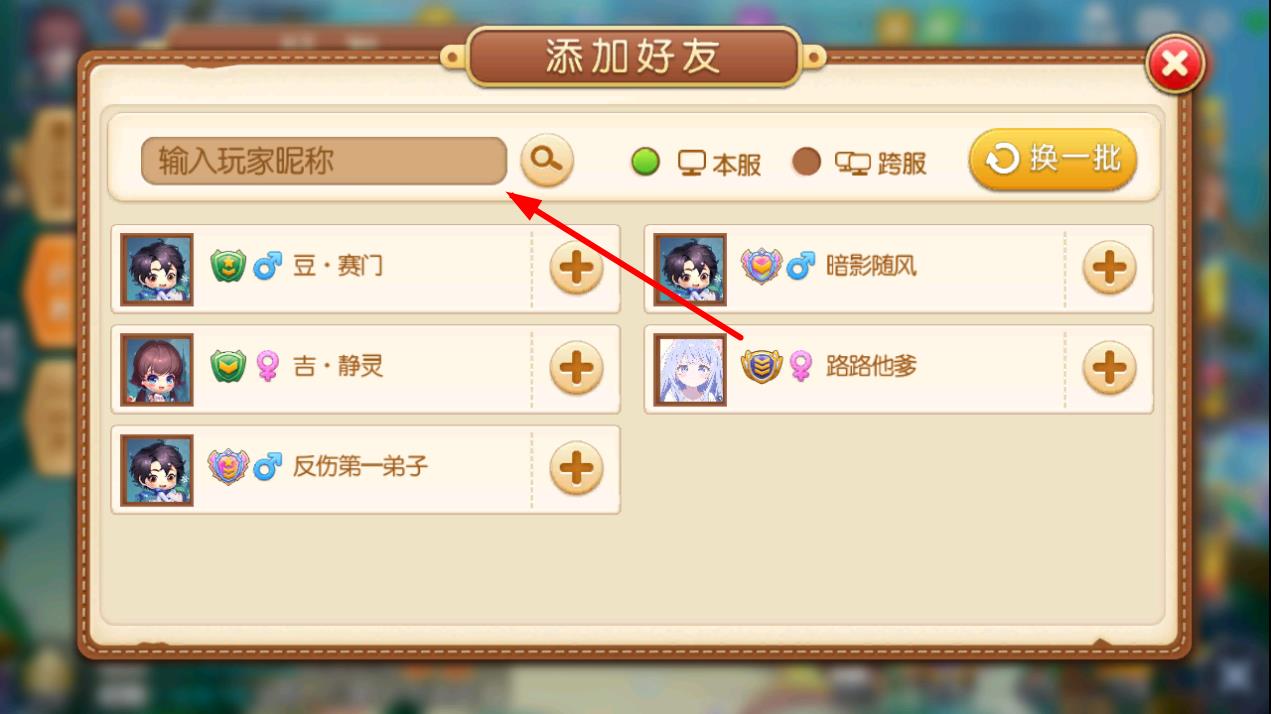1271x714 pixels.
Task: Add 路路他爹 with plus icon
Action: (x=1110, y=368)
